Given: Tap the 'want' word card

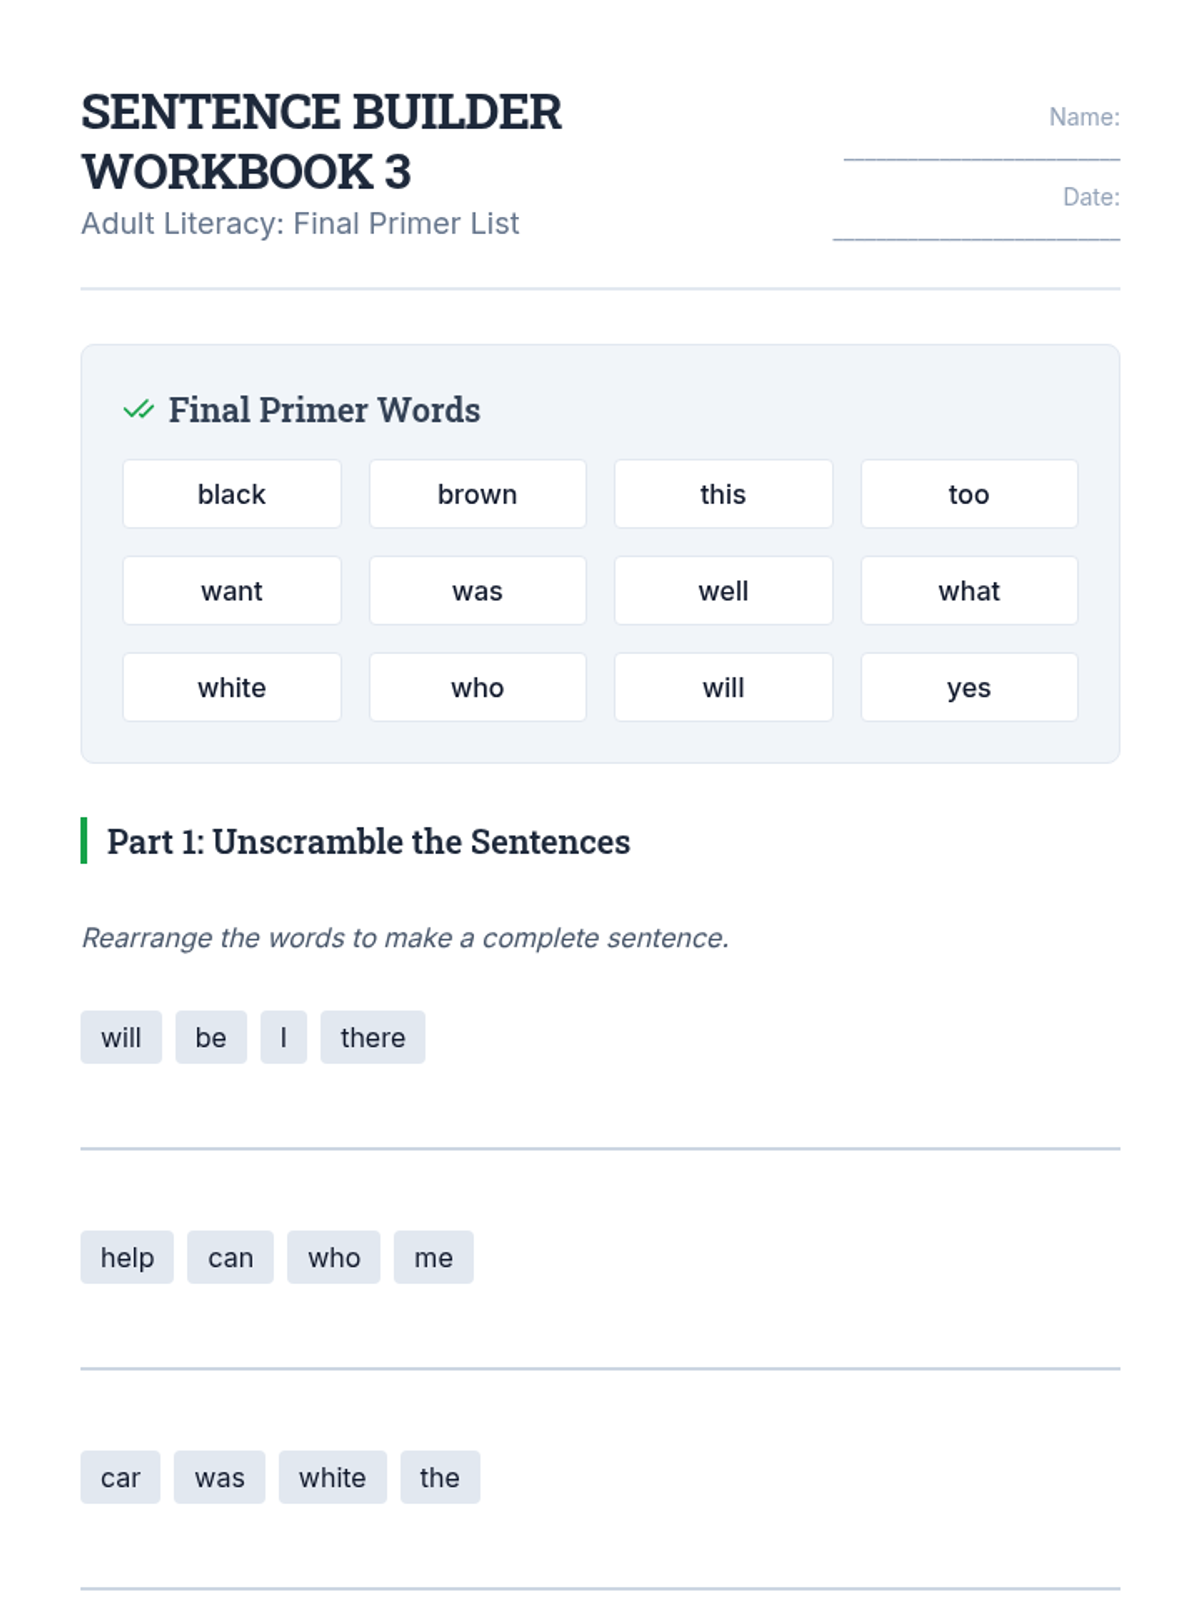Looking at the screenshot, I should coord(232,591).
